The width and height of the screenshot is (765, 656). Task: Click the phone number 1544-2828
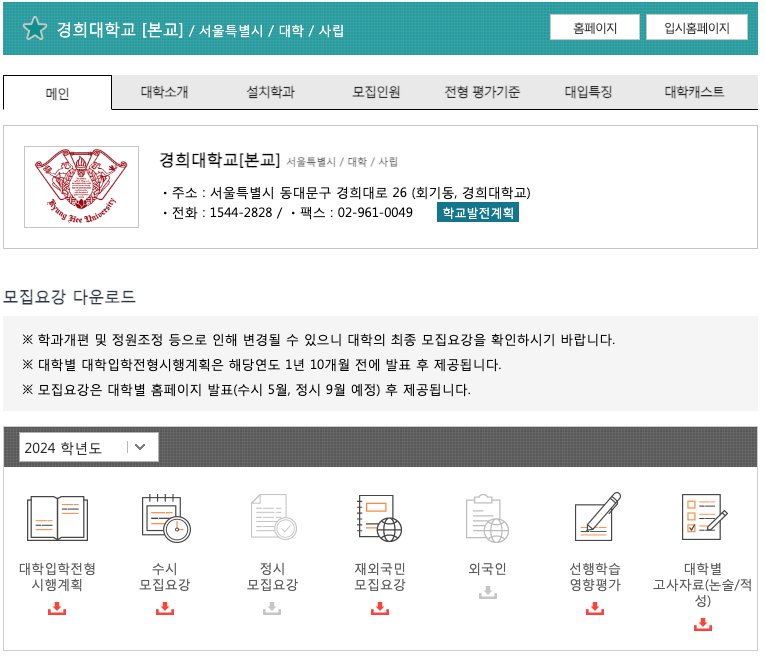click(241, 213)
